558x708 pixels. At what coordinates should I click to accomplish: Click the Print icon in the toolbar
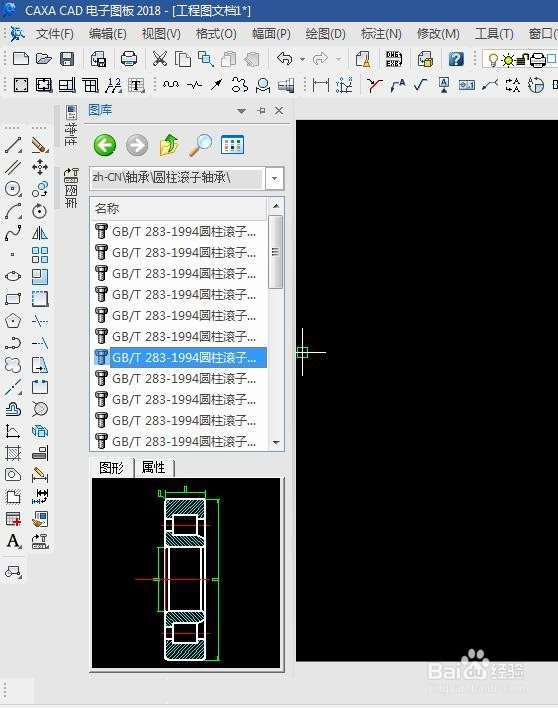(129, 59)
